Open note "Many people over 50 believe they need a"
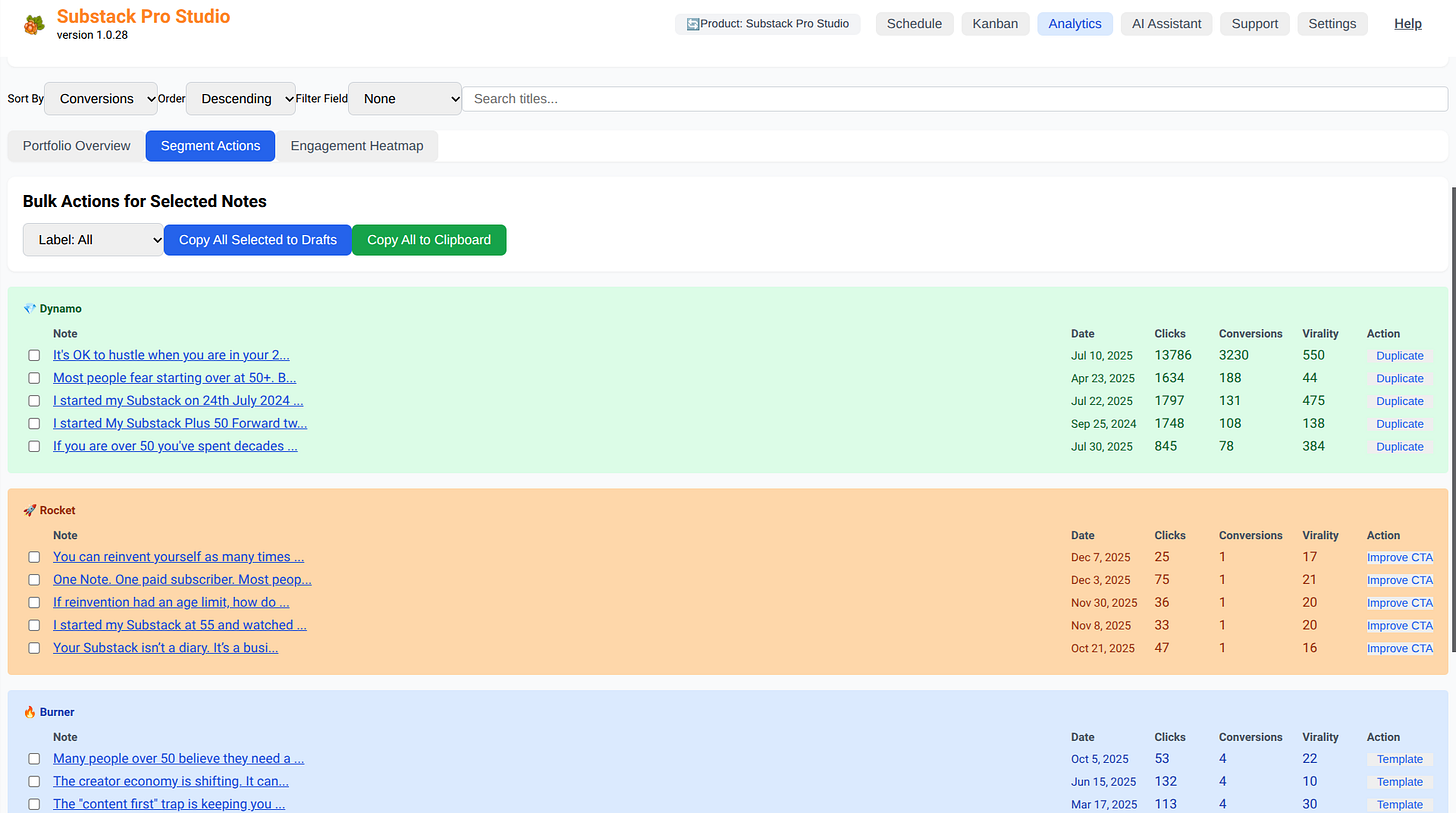 (178, 759)
